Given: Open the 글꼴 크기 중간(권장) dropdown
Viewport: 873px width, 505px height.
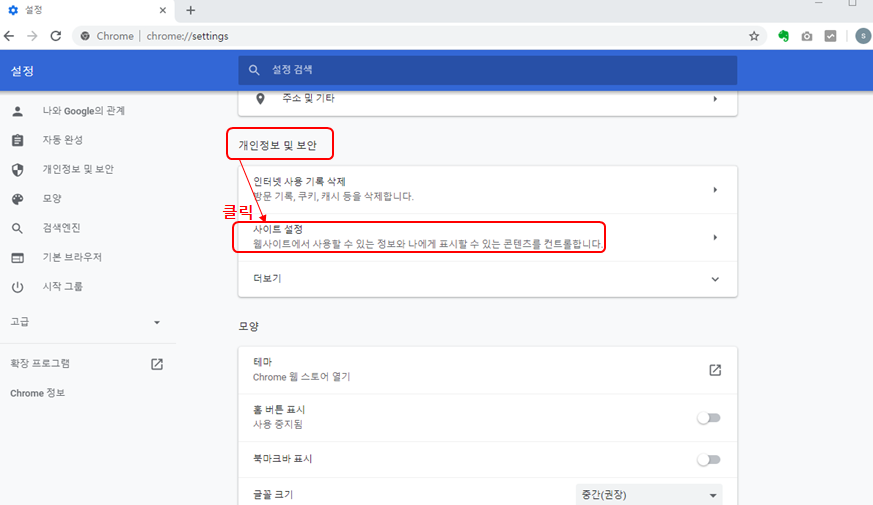Looking at the screenshot, I should point(649,495).
